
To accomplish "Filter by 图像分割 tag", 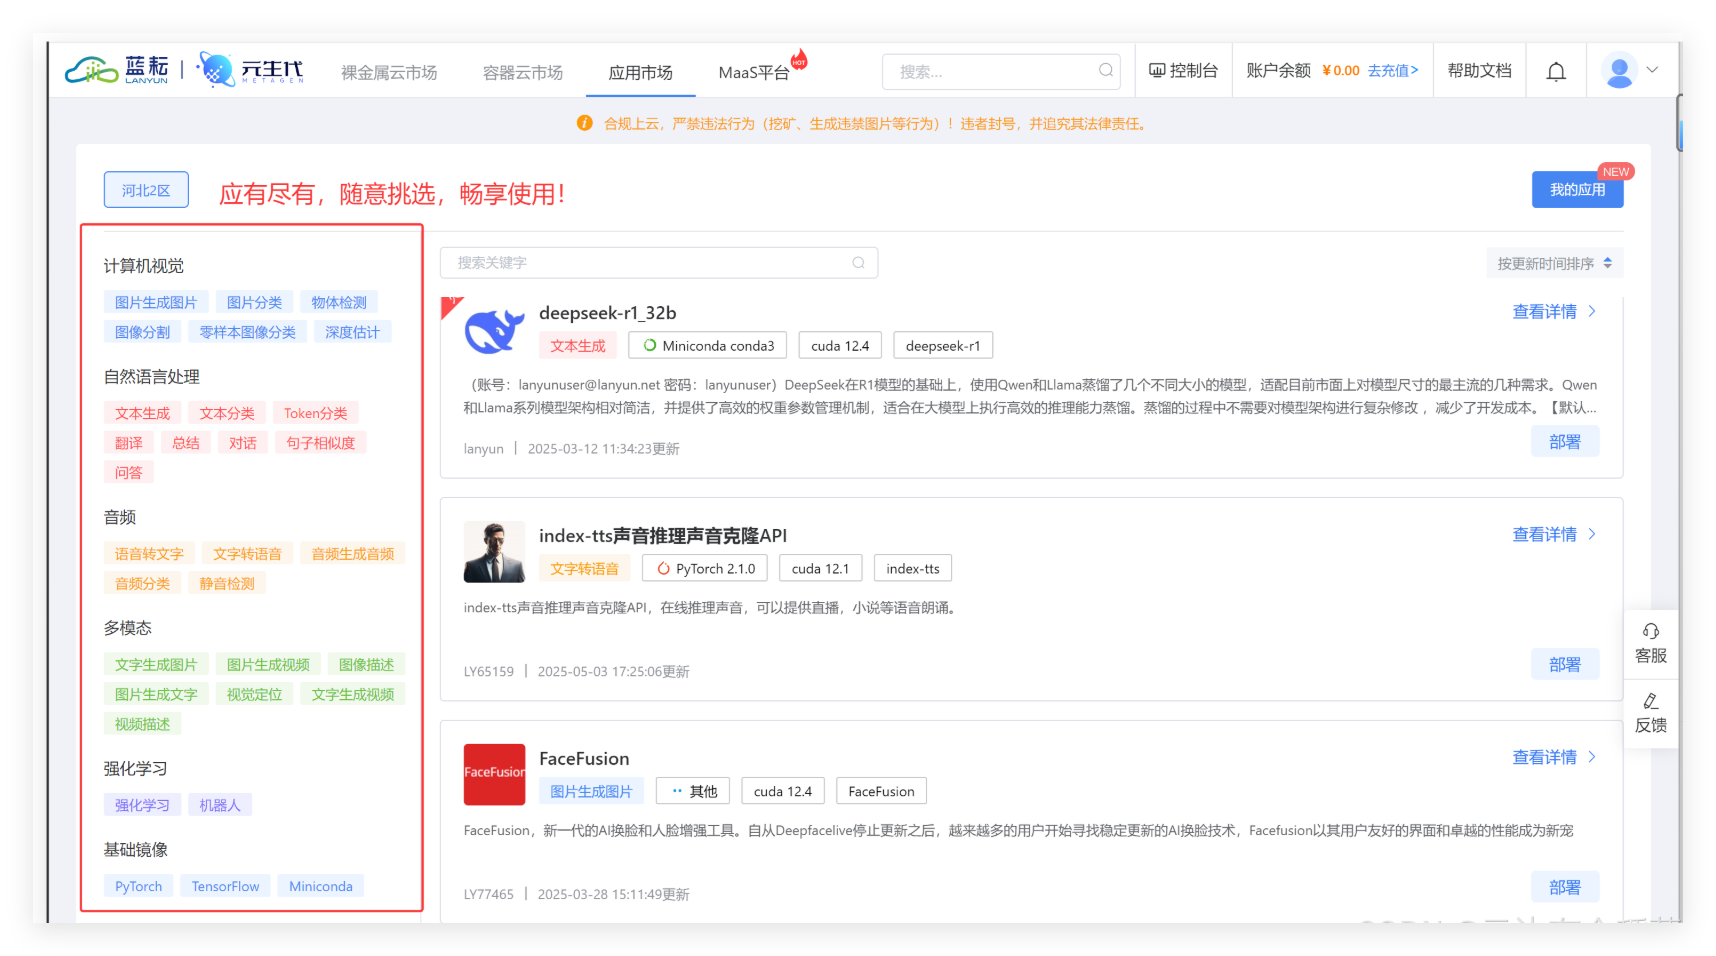I will 142,332.
